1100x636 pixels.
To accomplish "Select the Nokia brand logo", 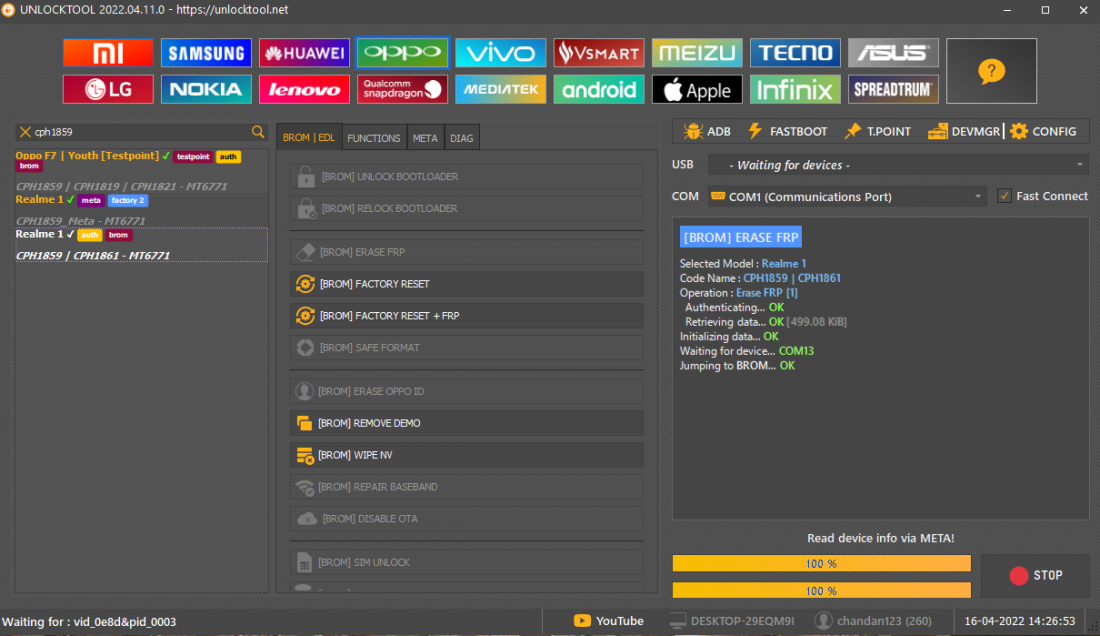I will coord(206,90).
